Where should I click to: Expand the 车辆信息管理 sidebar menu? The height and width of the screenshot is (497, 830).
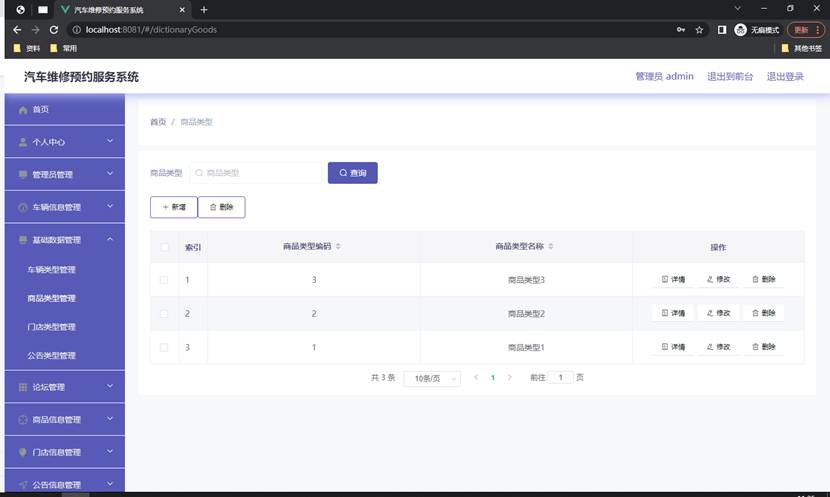pyautogui.click(x=65, y=207)
